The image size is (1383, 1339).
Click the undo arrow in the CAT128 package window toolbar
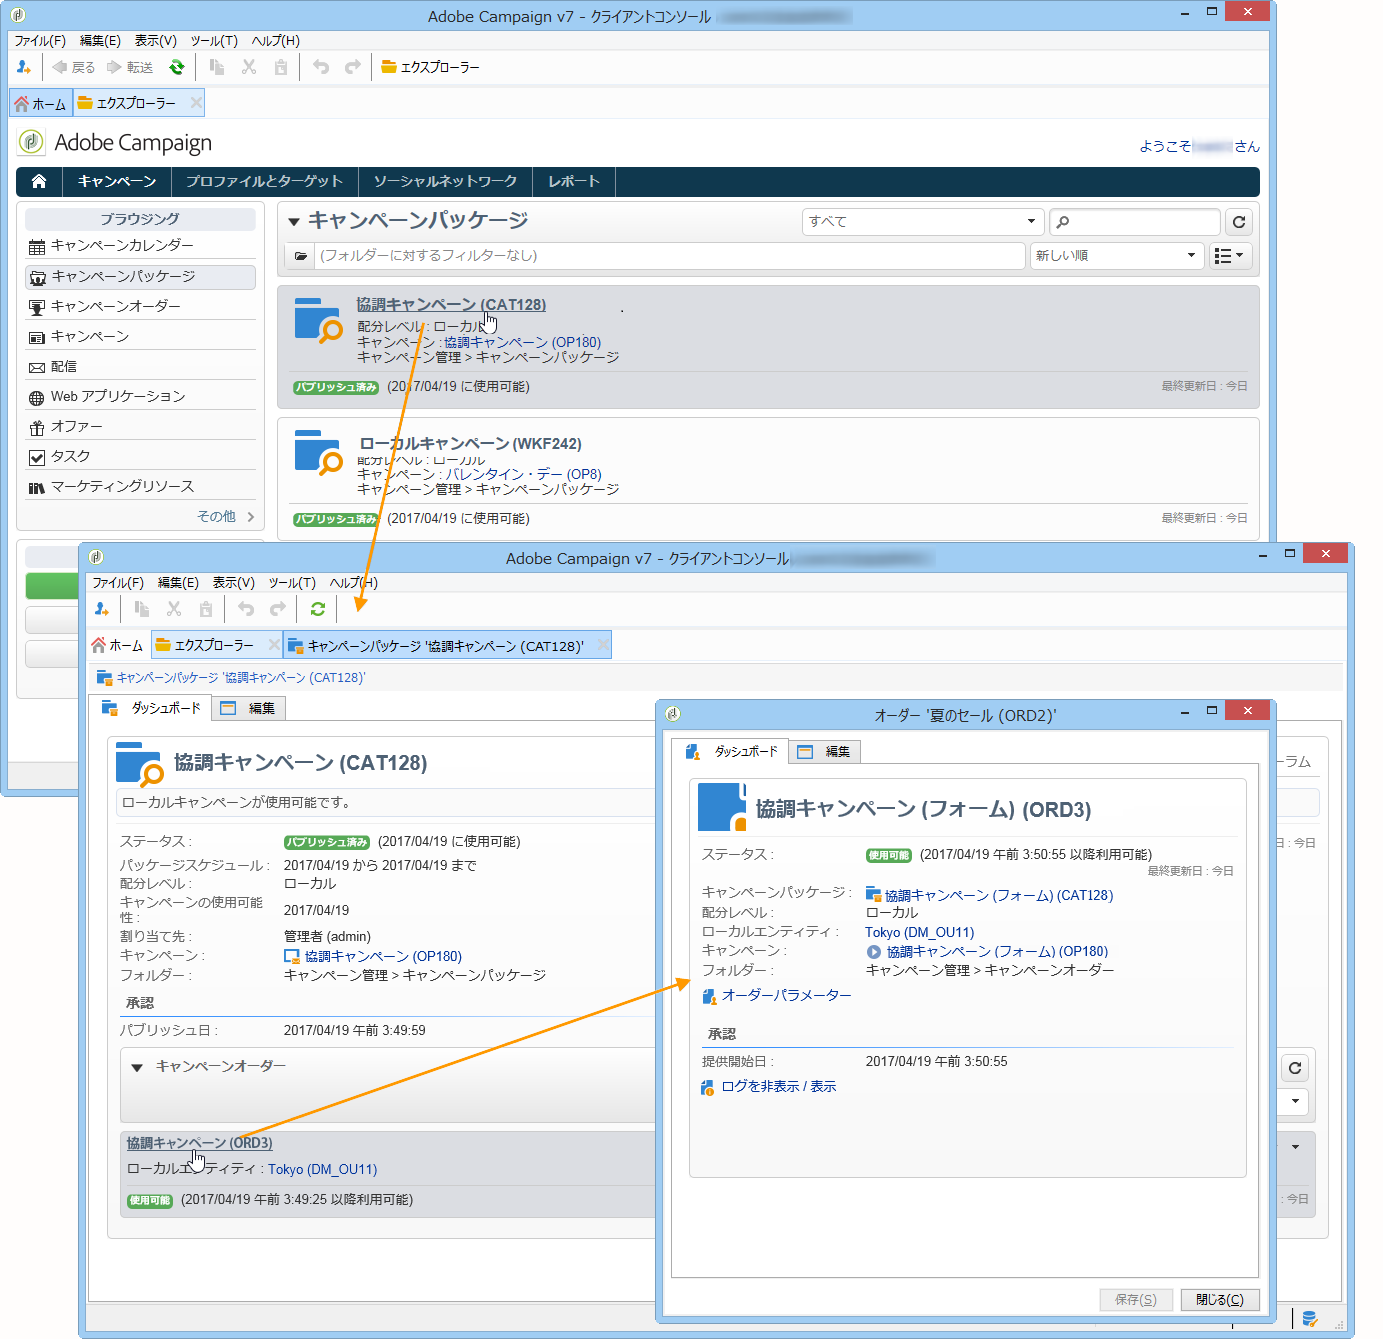tap(246, 609)
